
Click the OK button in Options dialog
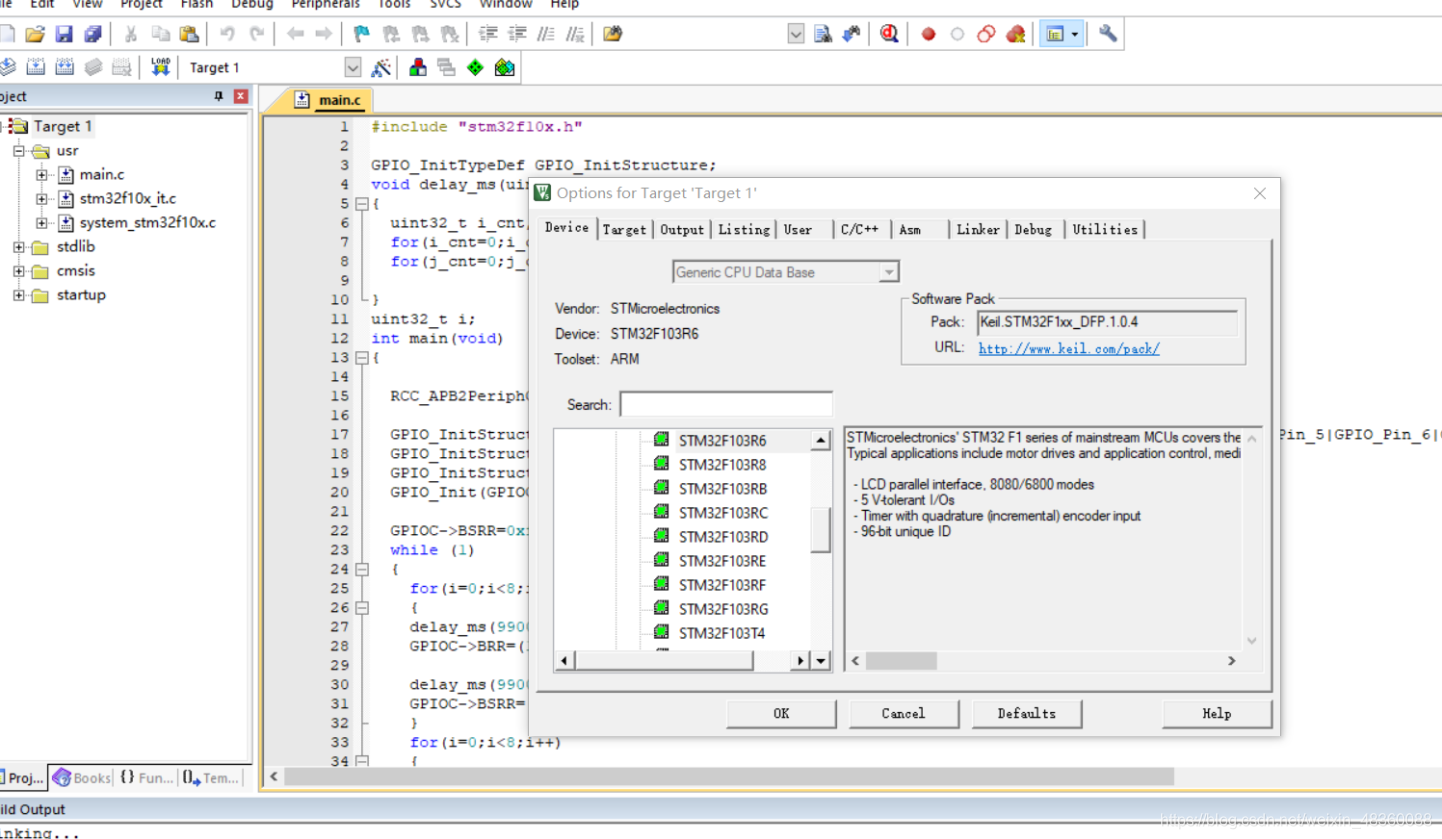point(781,713)
